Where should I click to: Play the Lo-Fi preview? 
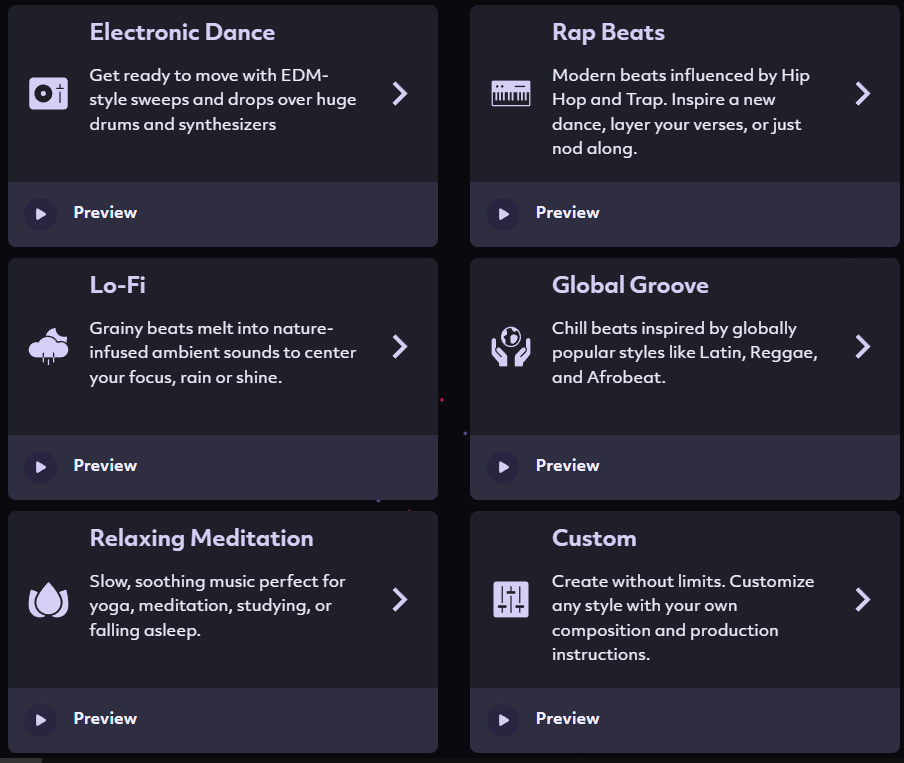click(40, 467)
